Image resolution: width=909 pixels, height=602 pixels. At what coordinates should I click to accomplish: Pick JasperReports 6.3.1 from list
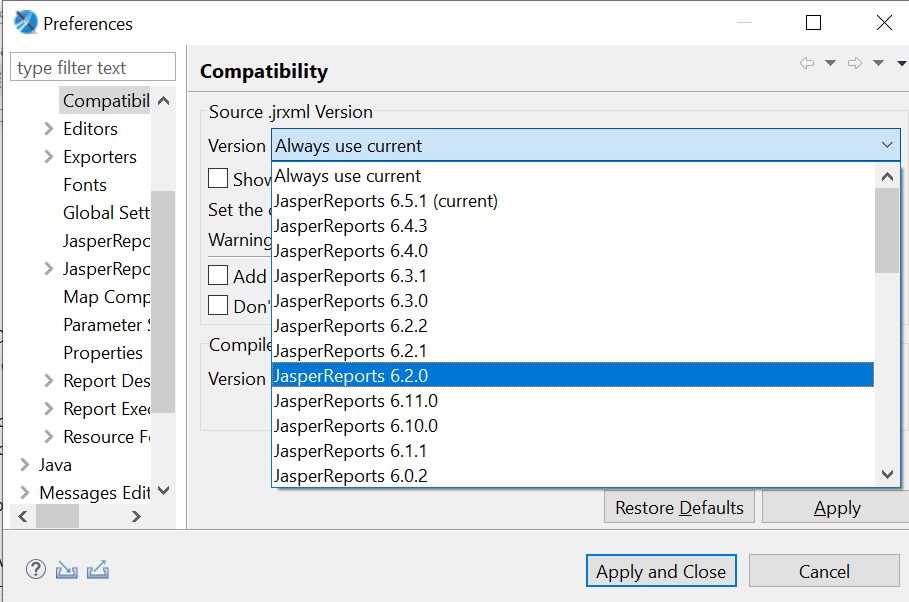[573, 275]
